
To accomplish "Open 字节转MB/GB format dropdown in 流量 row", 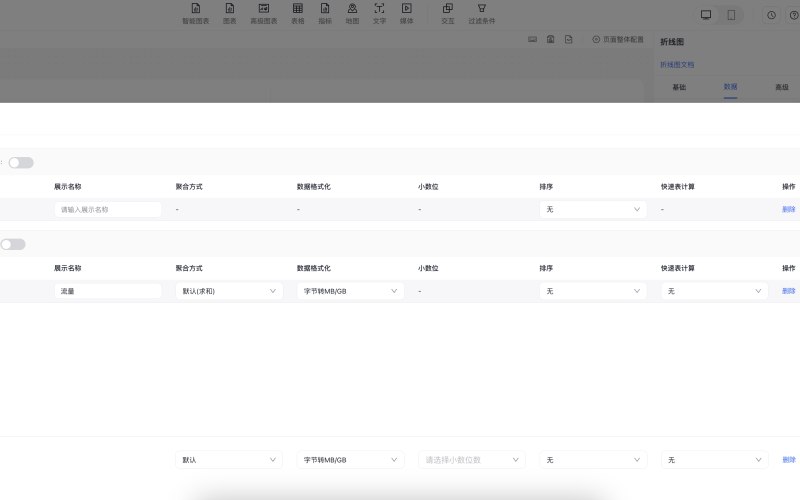I will pyautogui.click(x=350, y=291).
